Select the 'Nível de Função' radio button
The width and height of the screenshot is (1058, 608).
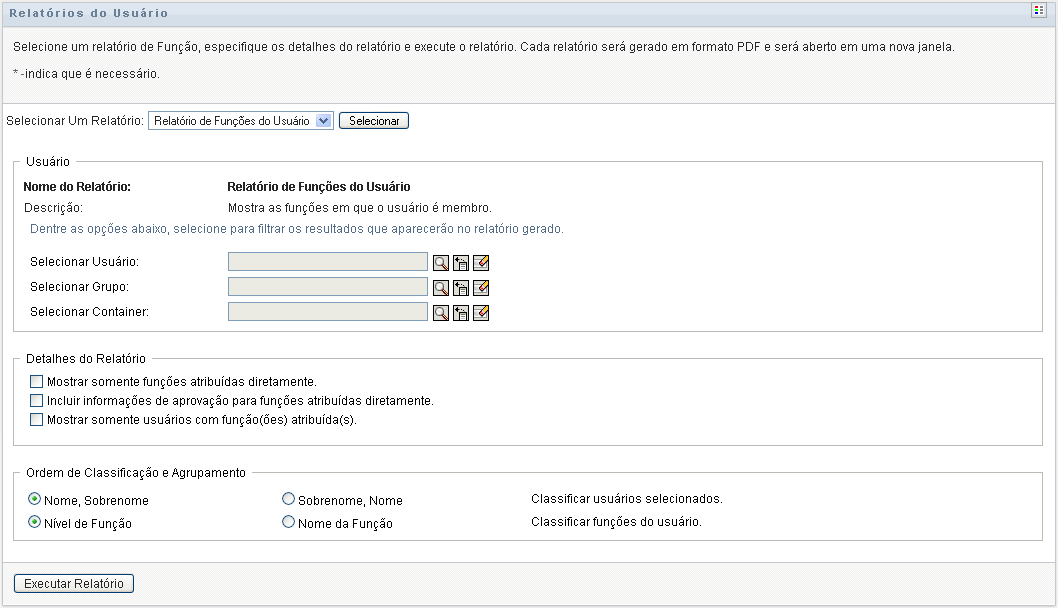click(x=37, y=522)
